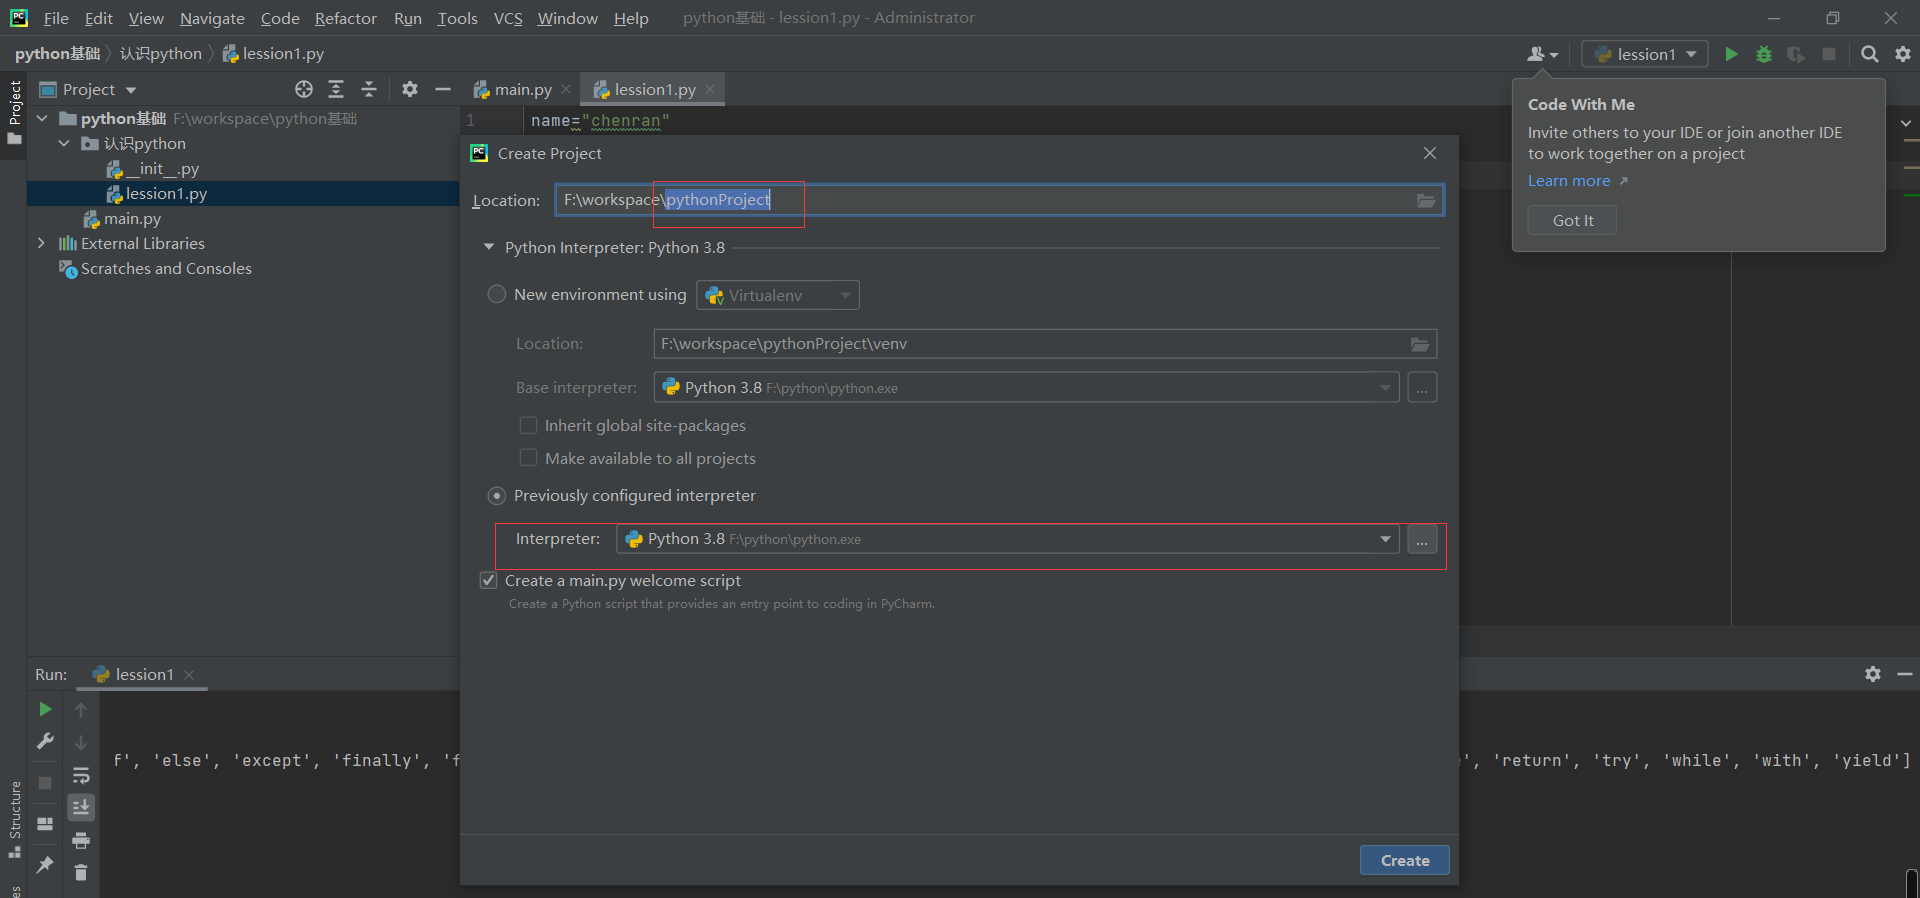Open Run panel settings gear
Screen dimensions: 1920x898
tap(1873, 674)
